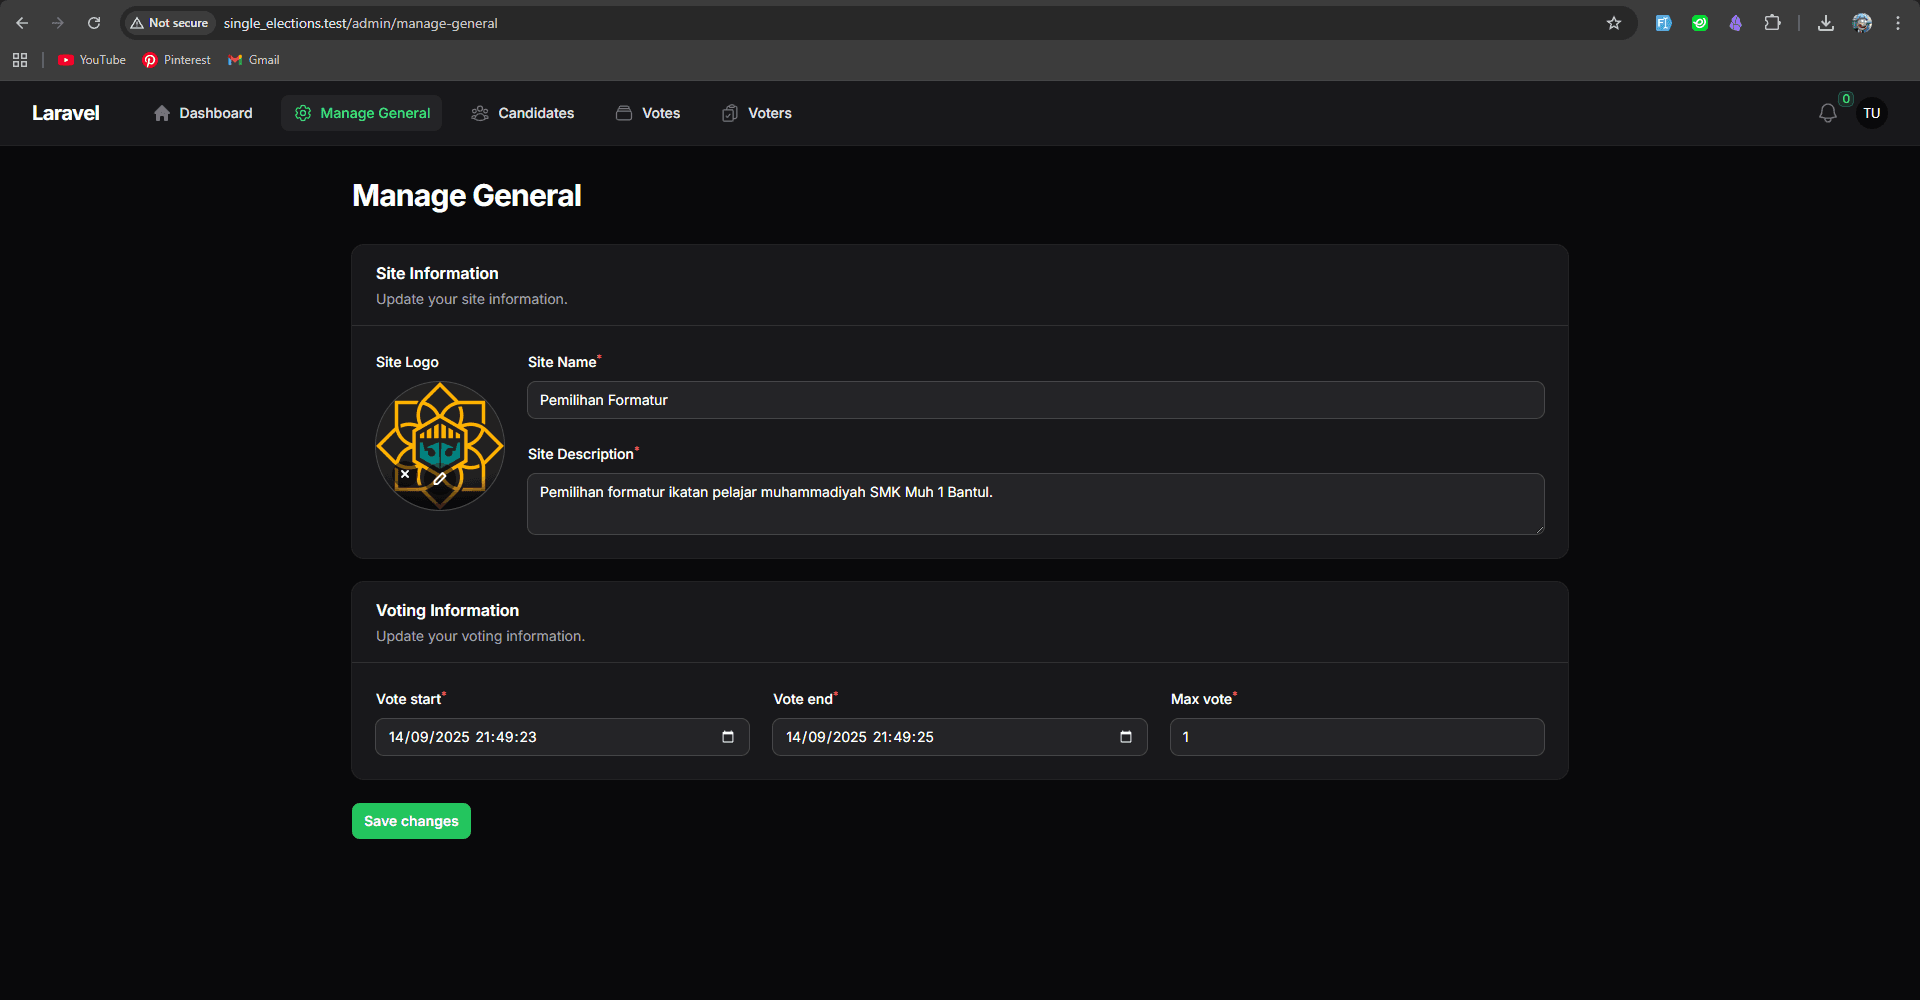Reload the page
This screenshot has height=1000, width=1920.
pyautogui.click(x=94, y=23)
